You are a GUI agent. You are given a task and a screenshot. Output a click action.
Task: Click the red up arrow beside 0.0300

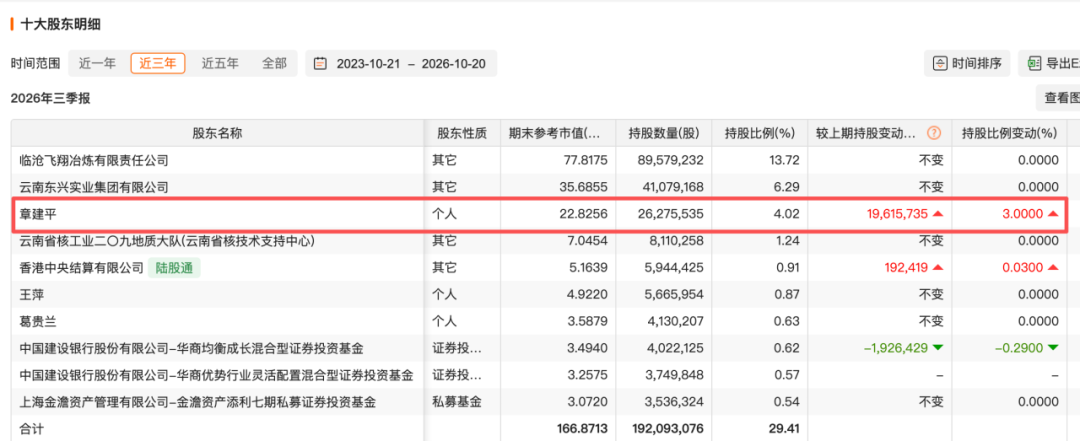coord(1052,268)
